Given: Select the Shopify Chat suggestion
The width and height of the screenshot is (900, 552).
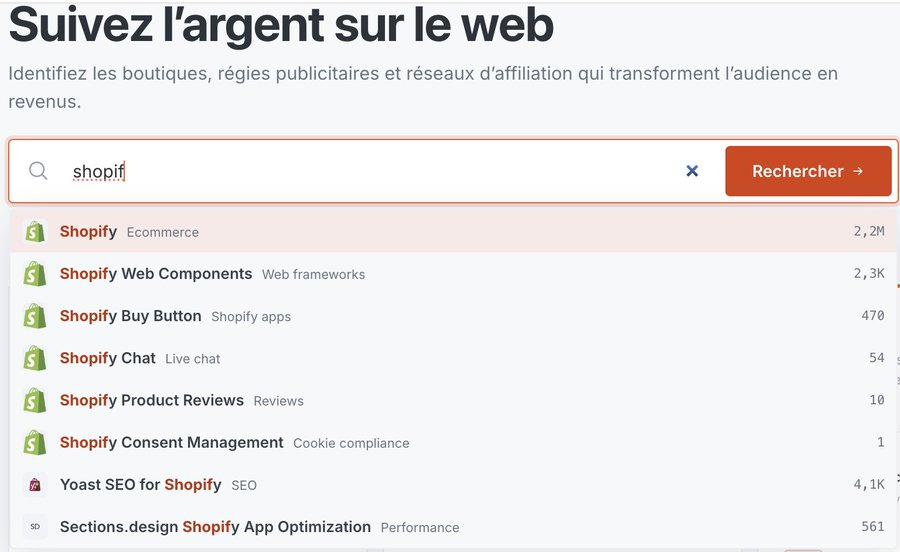Looking at the screenshot, I should pos(453,358).
